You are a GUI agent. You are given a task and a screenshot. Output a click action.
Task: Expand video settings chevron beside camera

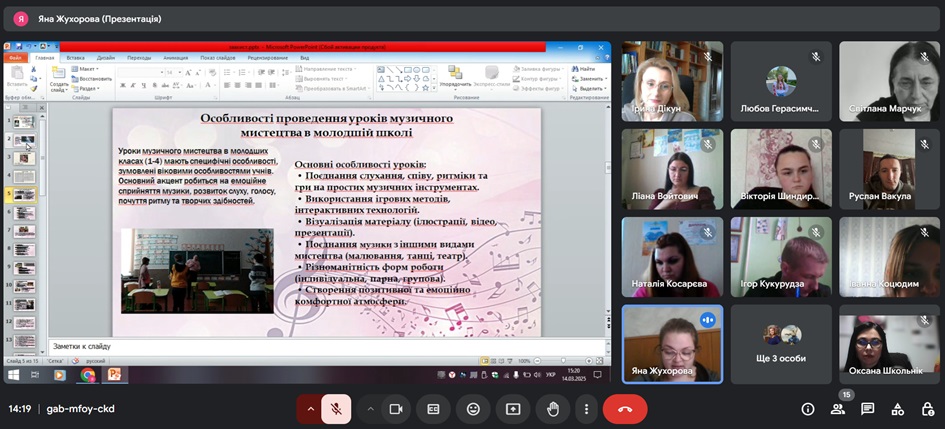click(x=370, y=409)
